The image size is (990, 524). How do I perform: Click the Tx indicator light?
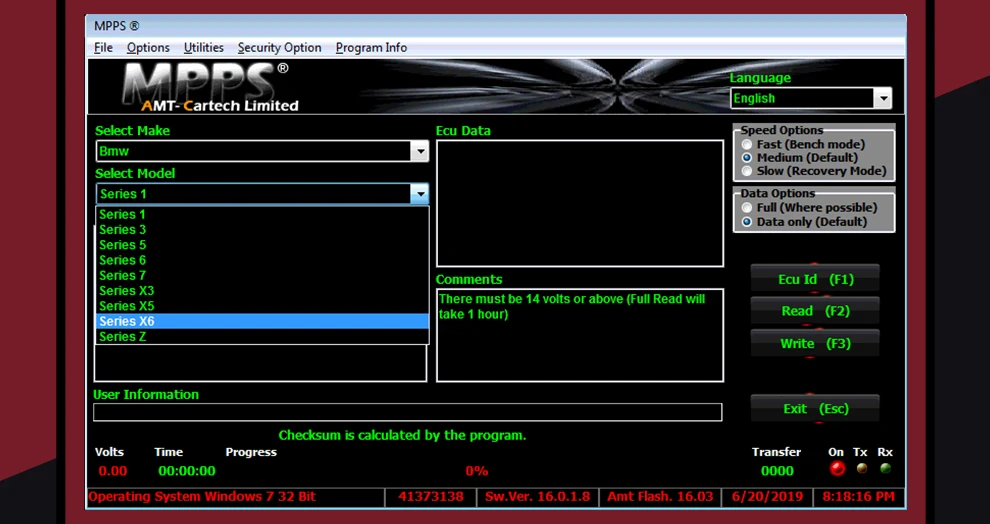click(x=862, y=468)
